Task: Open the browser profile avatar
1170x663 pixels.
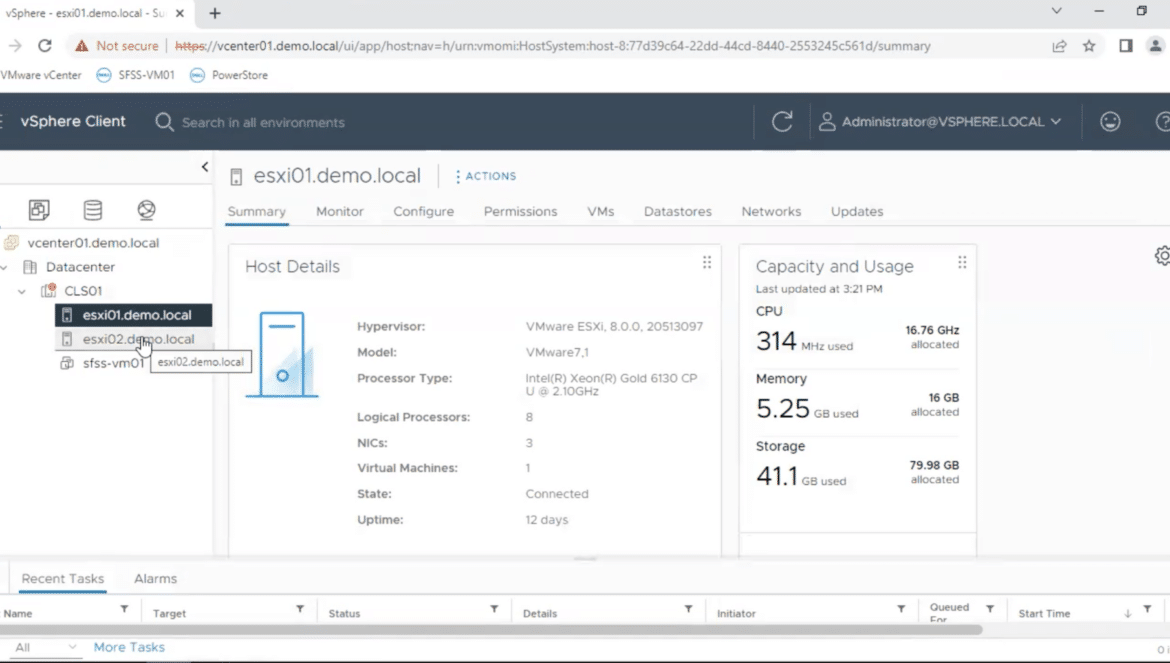Action: click(x=1156, y=45)
